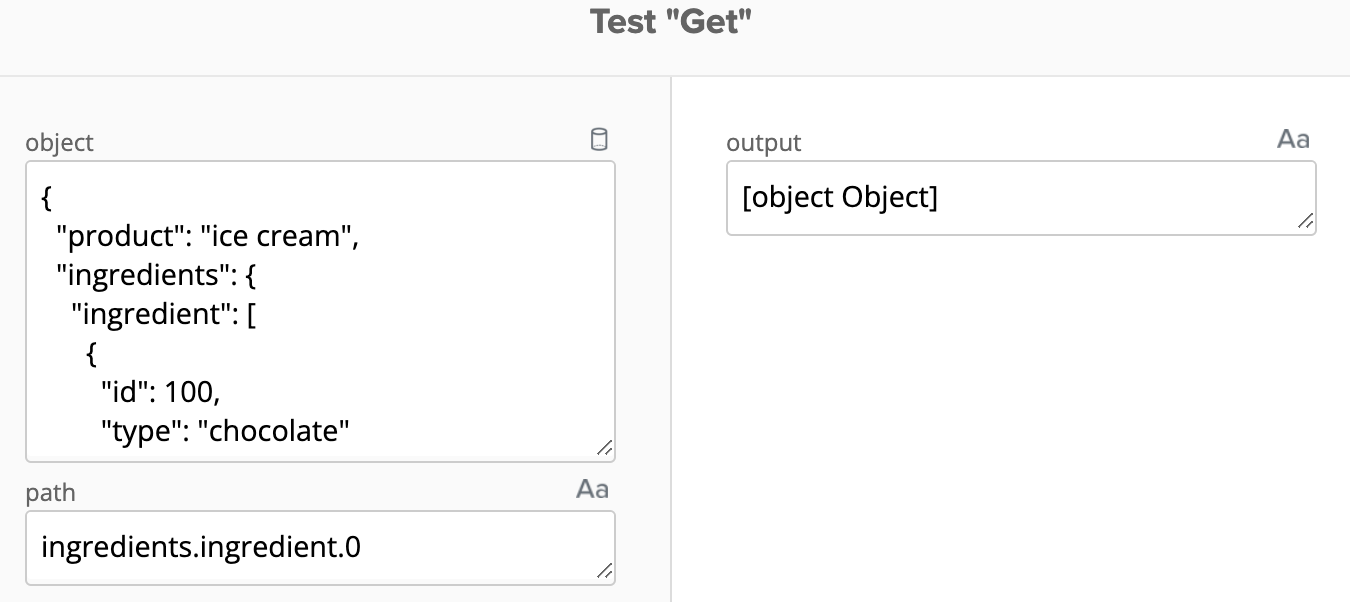This screenshot has width=1350, height=602.
Task: Click the resize grip of the object textarea
Action: 606,449
